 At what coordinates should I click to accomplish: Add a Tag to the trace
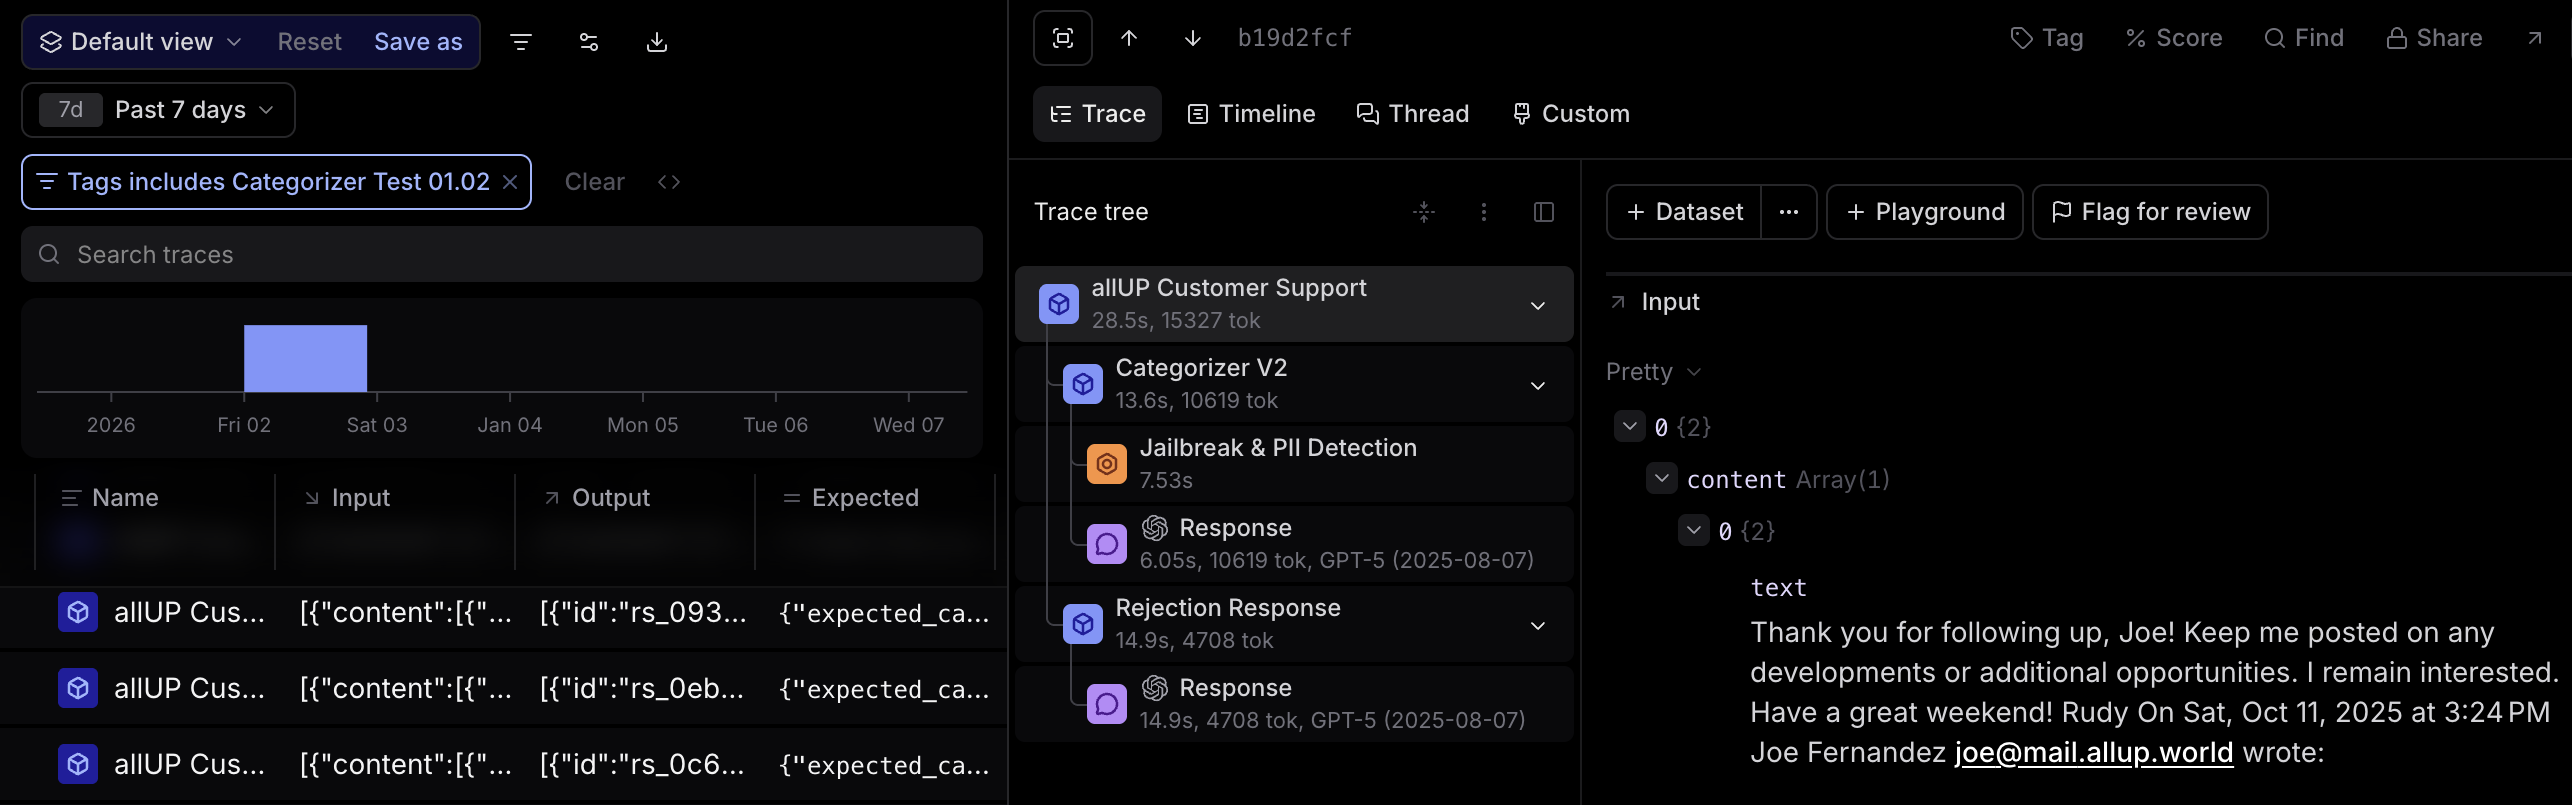click(x=2047, y=38)
